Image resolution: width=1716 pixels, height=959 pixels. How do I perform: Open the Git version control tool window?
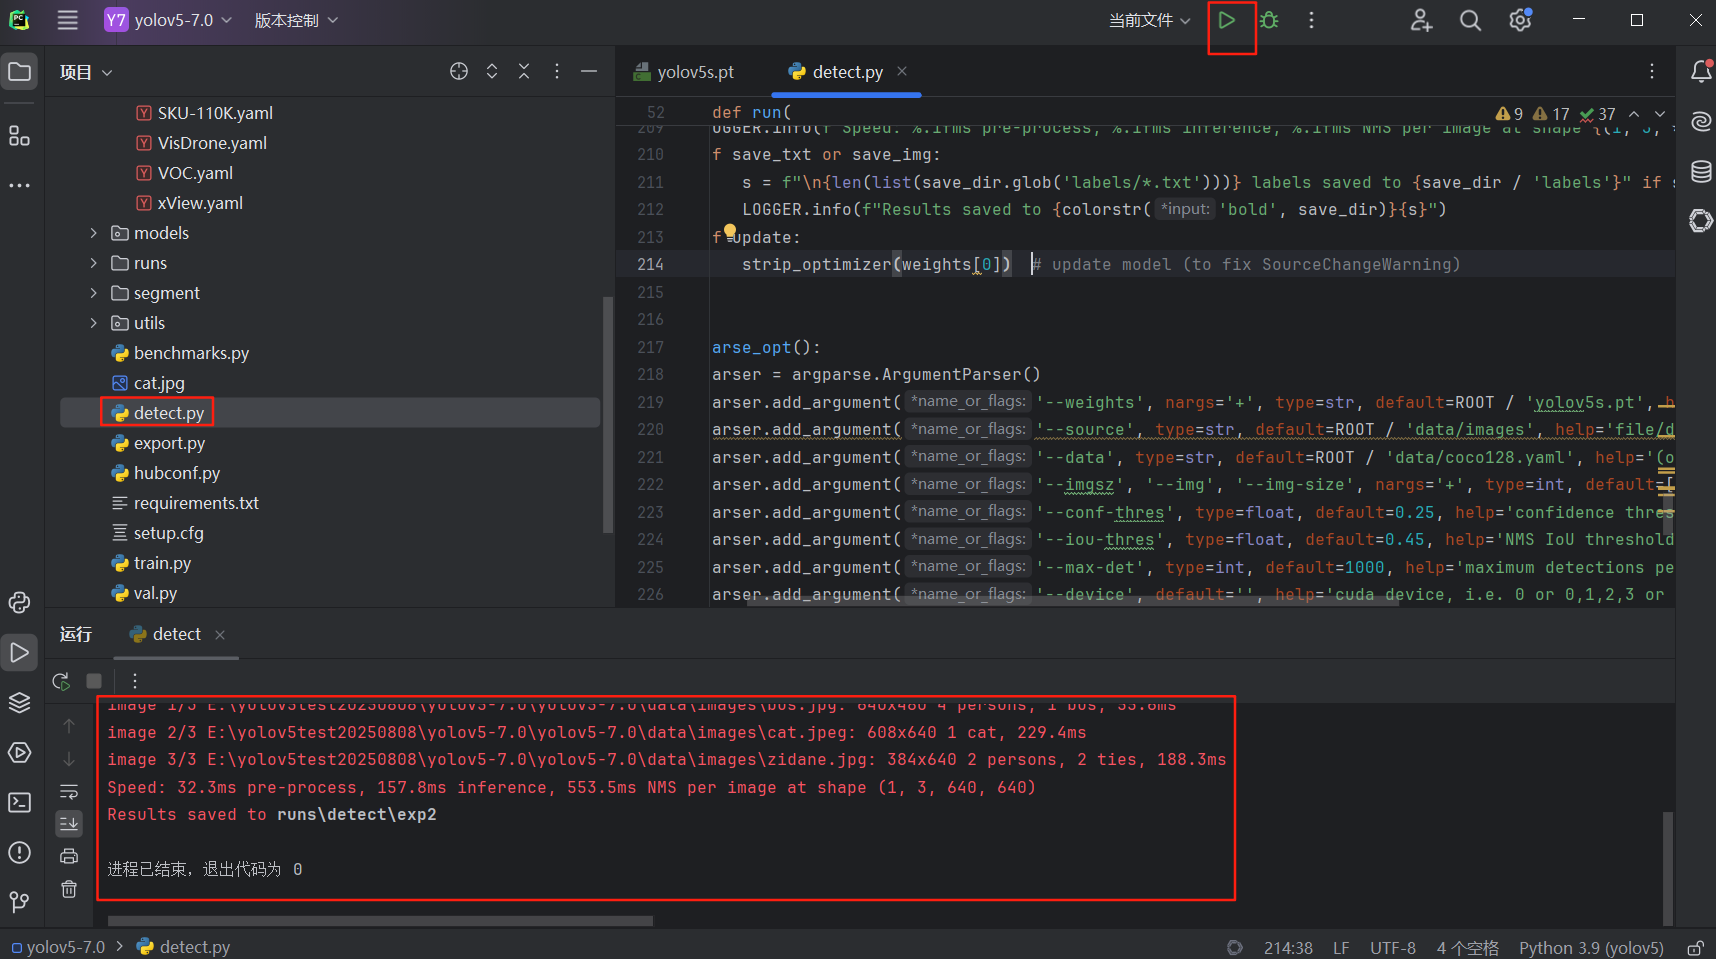pyautogui.click(x=19, y=902)
